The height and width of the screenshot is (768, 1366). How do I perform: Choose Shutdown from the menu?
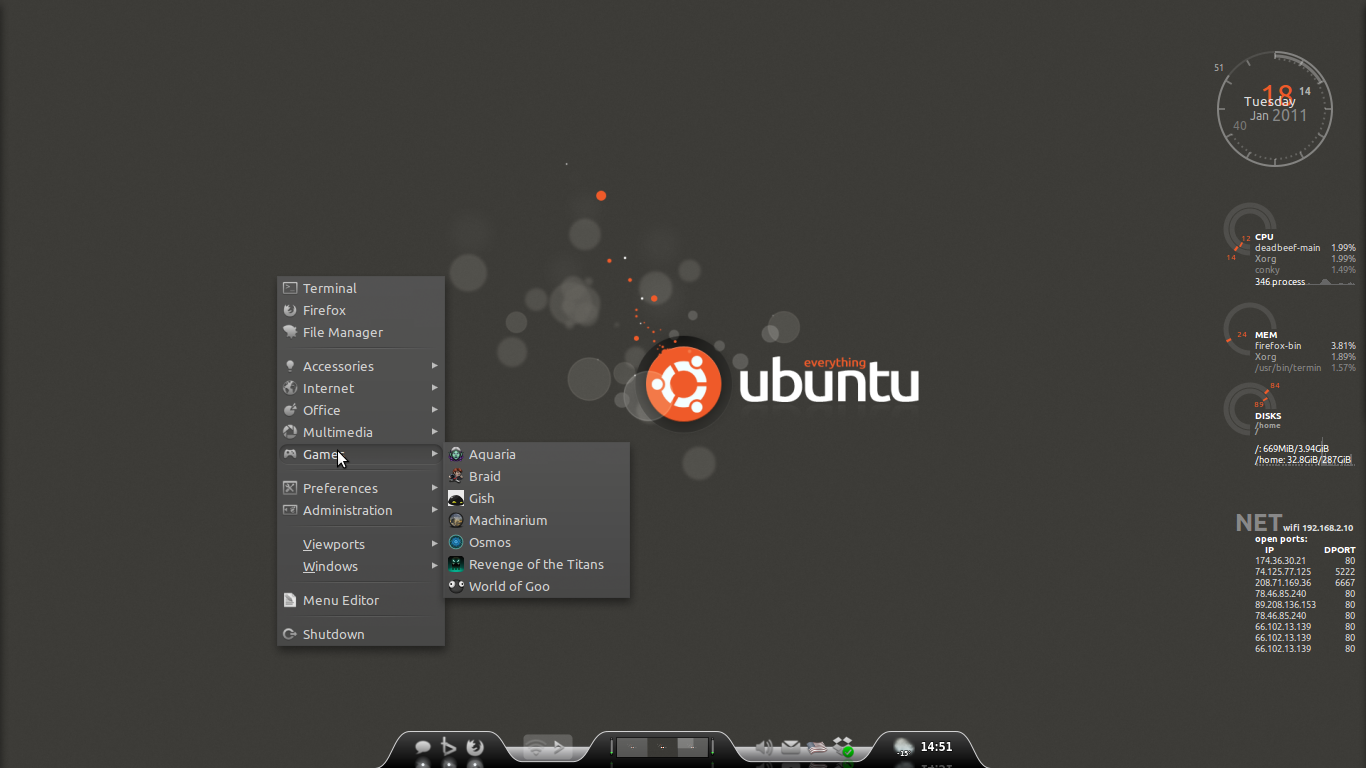pos(361,634)
